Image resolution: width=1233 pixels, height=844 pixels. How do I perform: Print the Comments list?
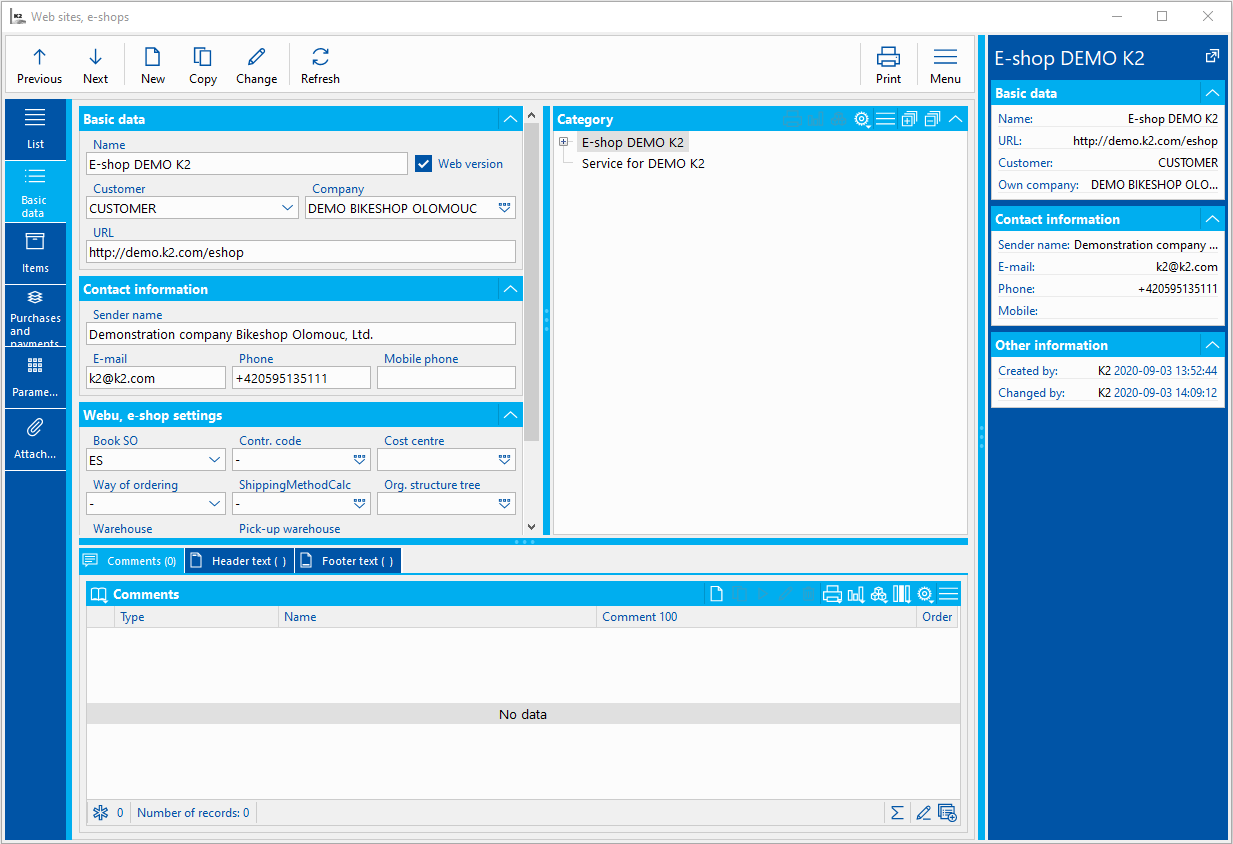[832, 594]
